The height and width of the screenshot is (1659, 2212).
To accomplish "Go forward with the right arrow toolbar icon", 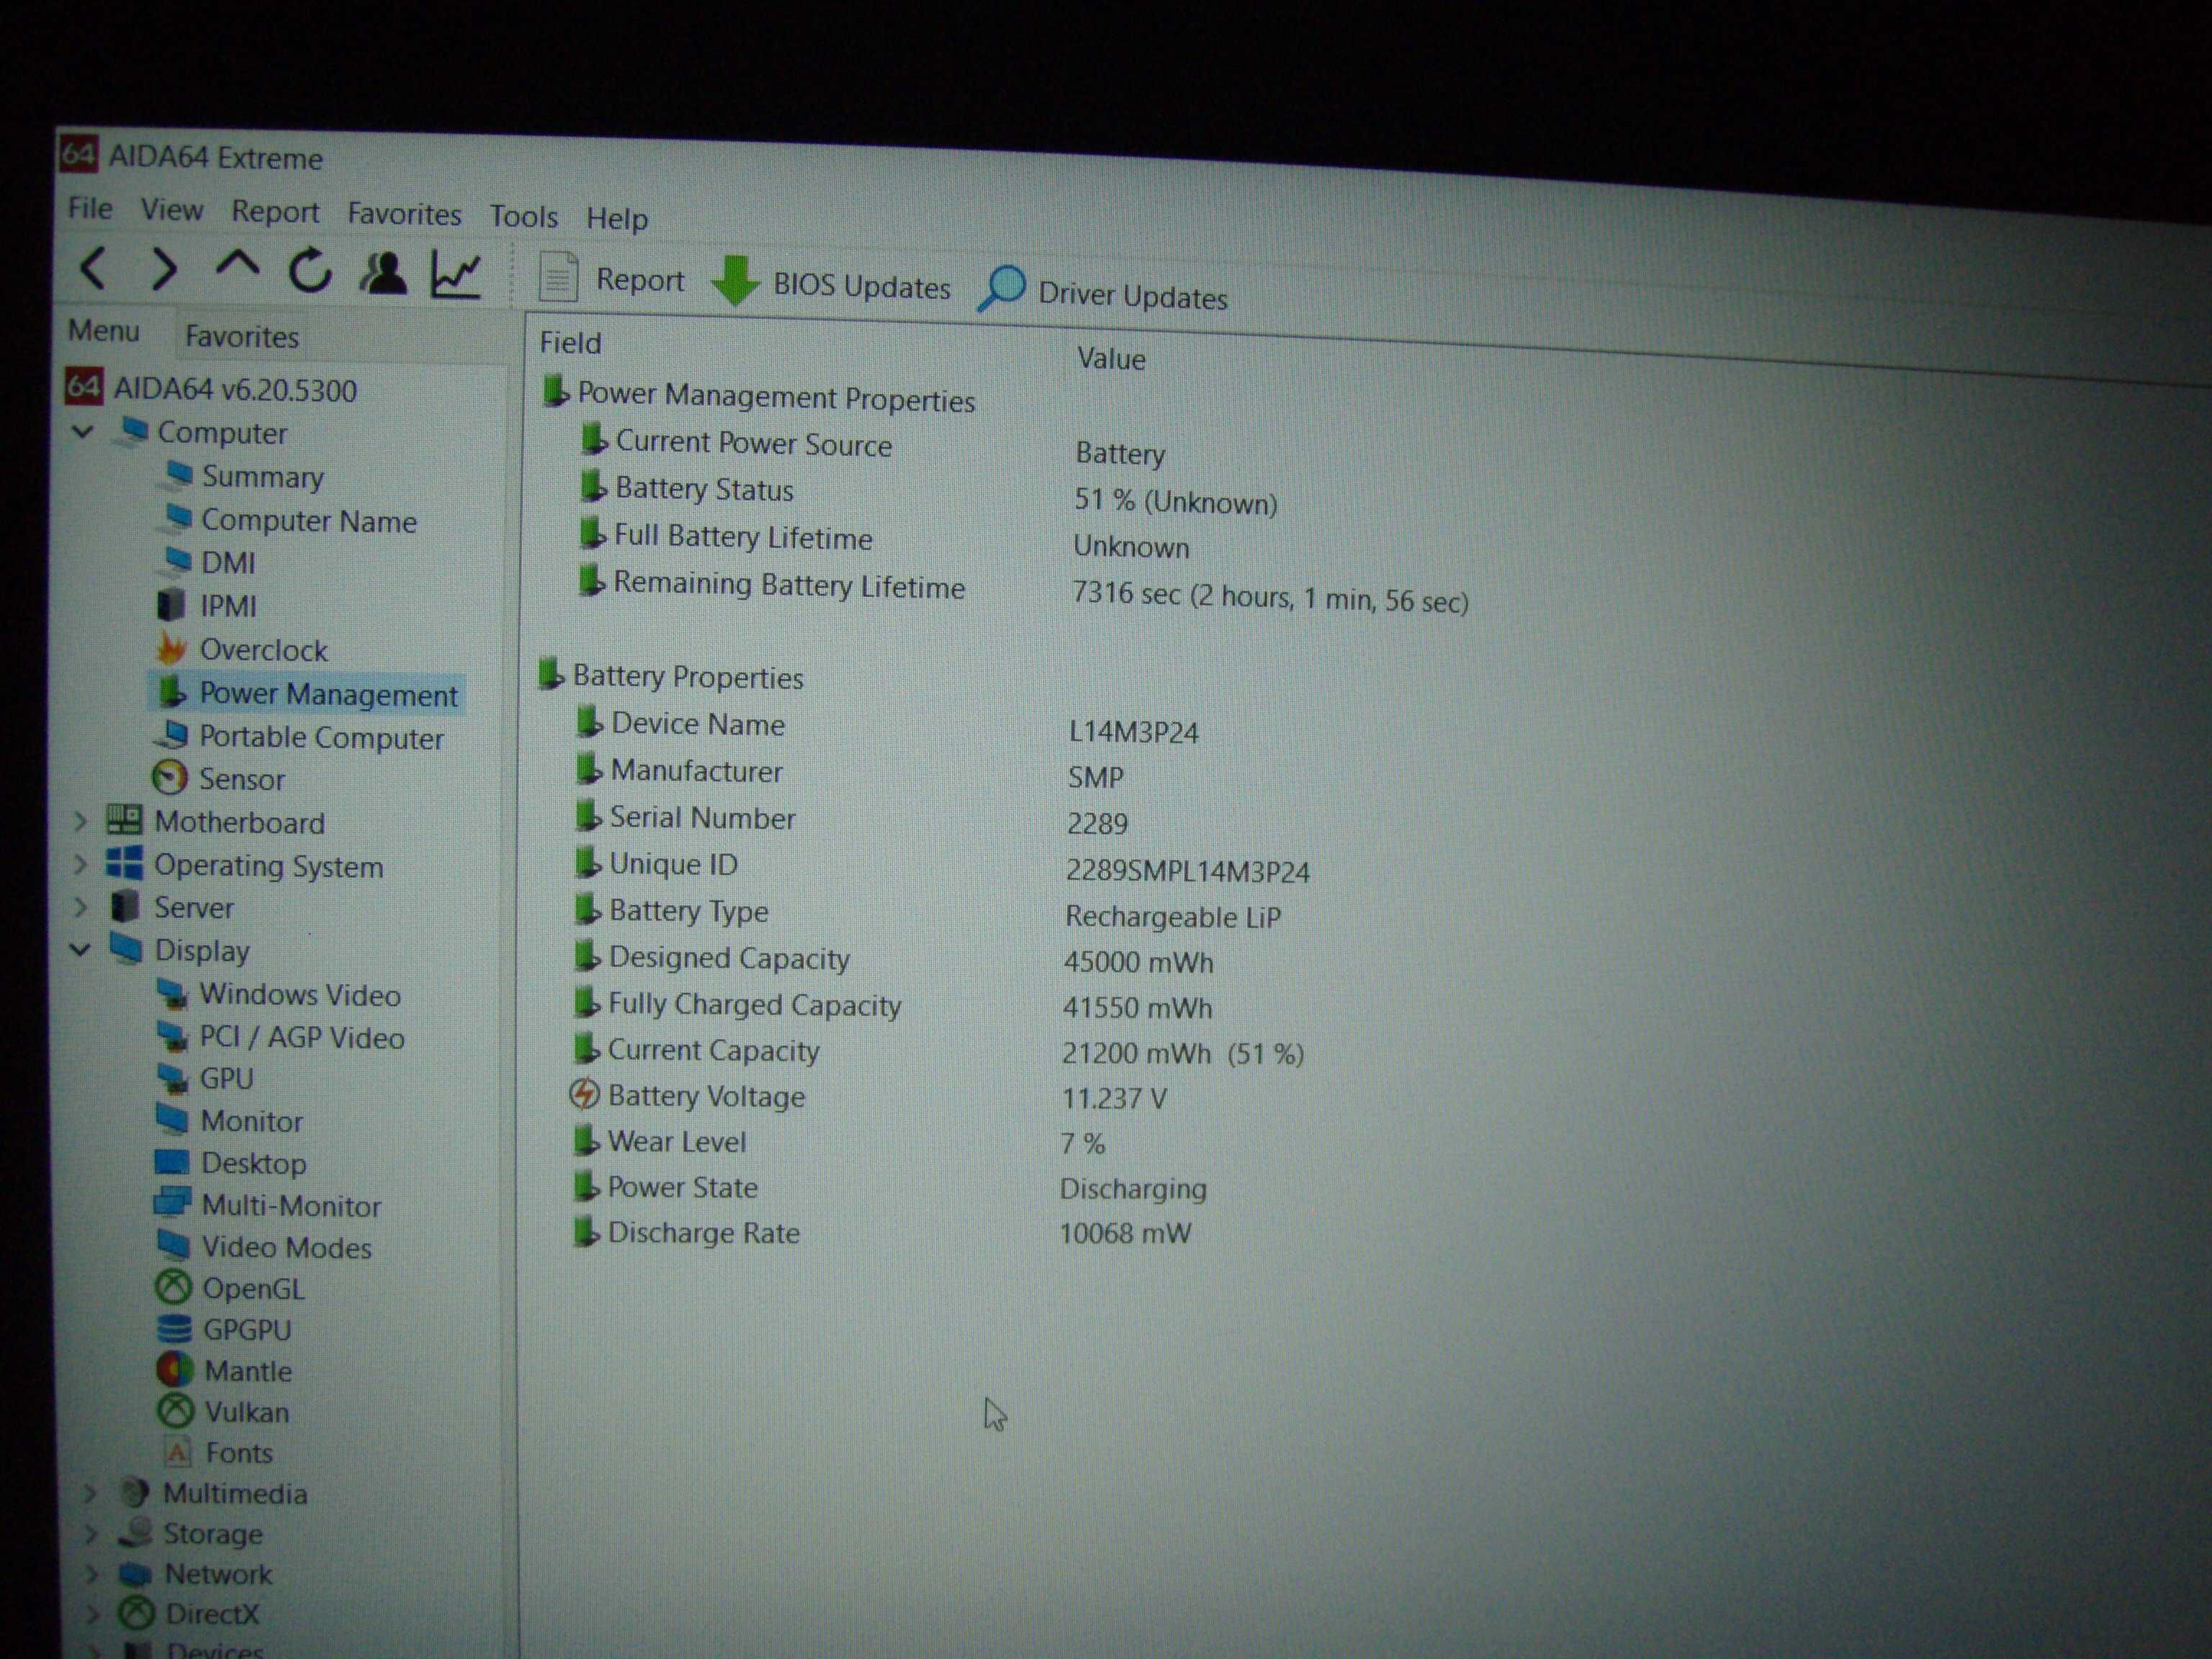I will point(164,269).
